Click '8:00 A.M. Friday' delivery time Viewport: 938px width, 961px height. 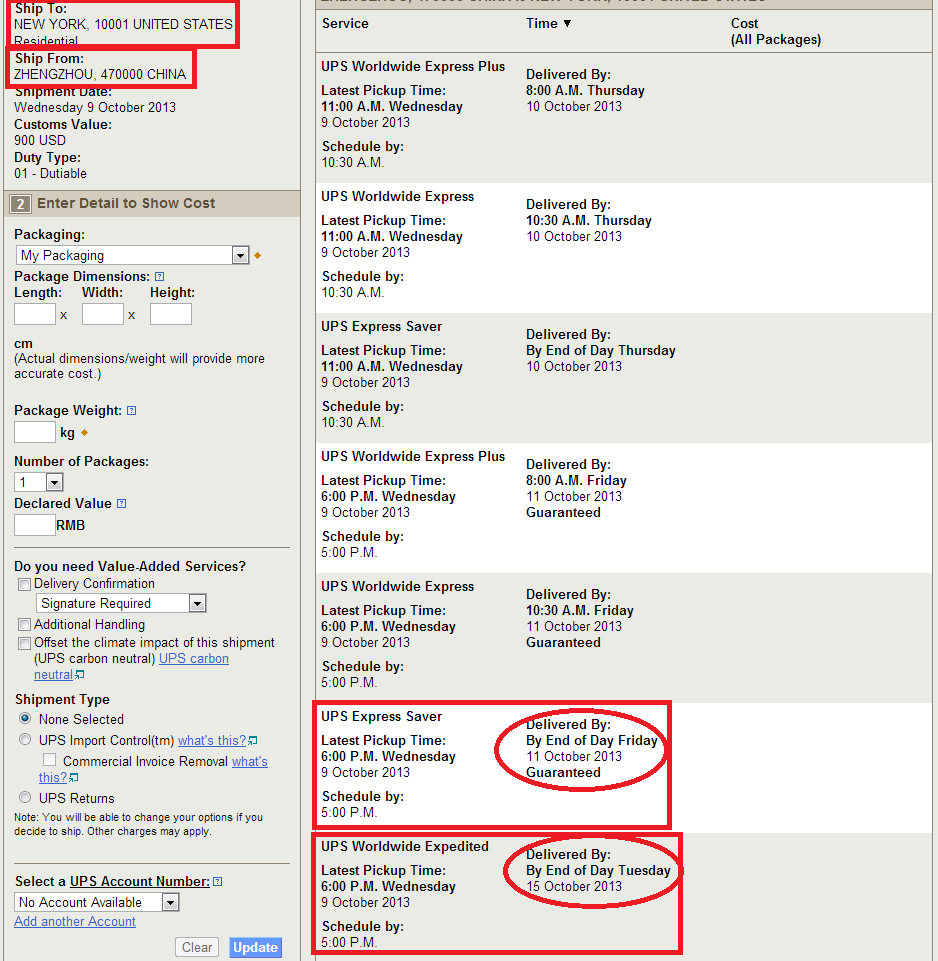[576, 480]
